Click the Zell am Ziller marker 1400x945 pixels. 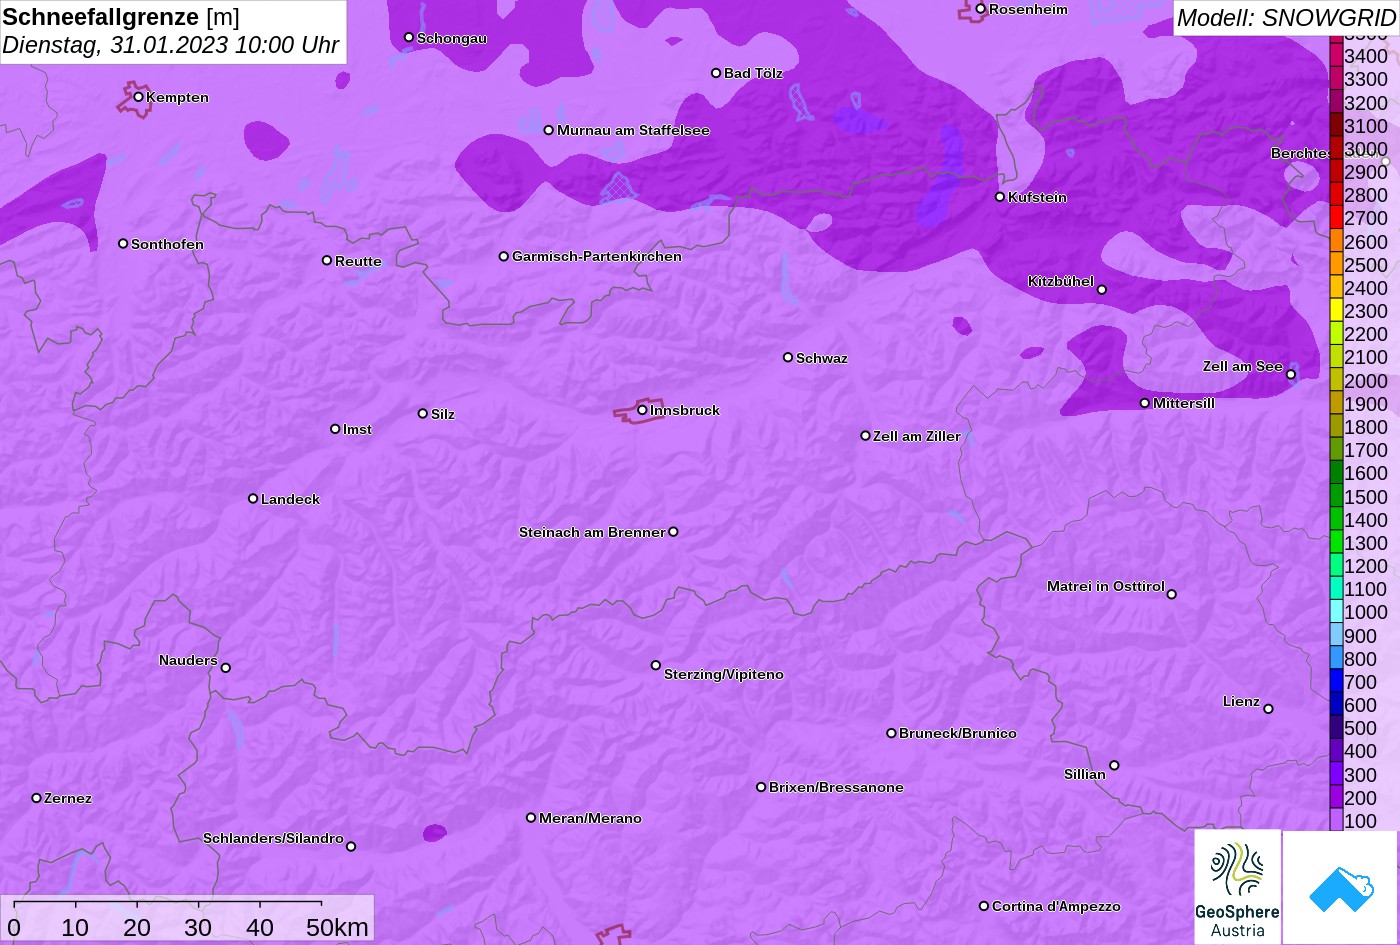point(865,436)
